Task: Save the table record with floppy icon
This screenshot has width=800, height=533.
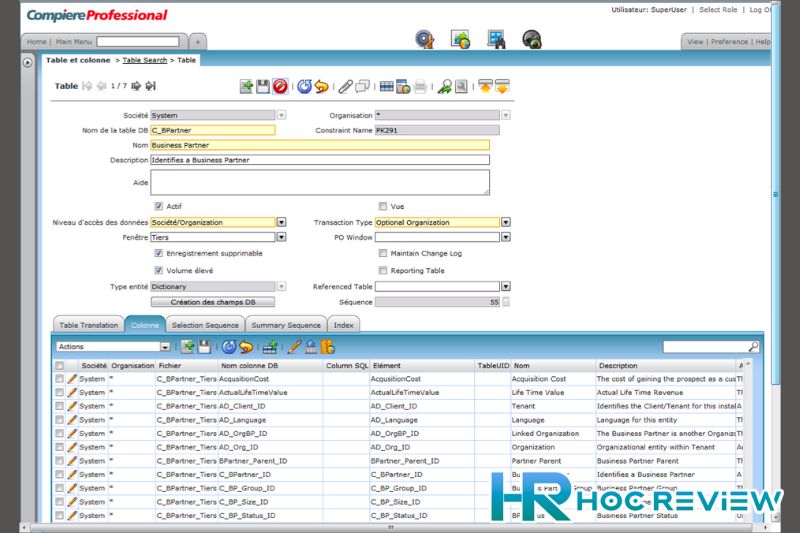Action: point(263,86)
